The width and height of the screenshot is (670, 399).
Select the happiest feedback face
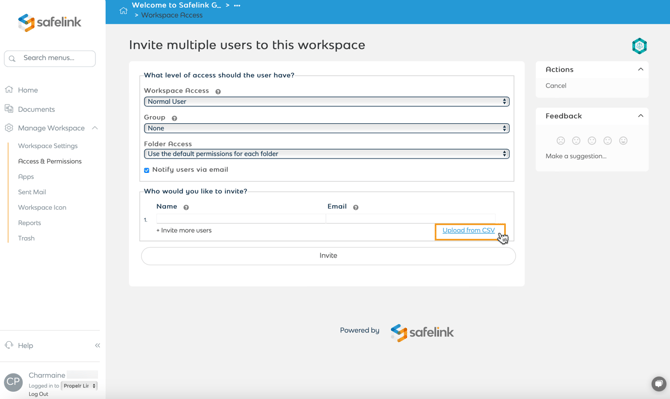(x=623, y=141)
